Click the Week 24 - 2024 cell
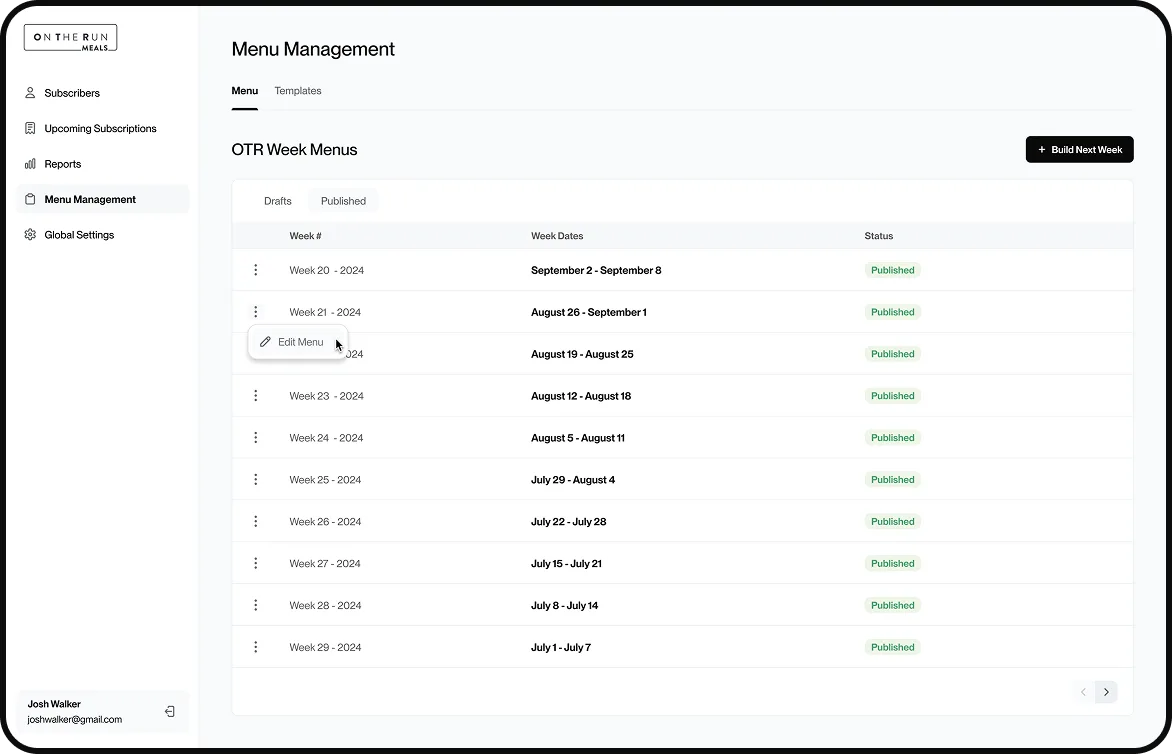1172x754 pixels. [x=326, y=438]
